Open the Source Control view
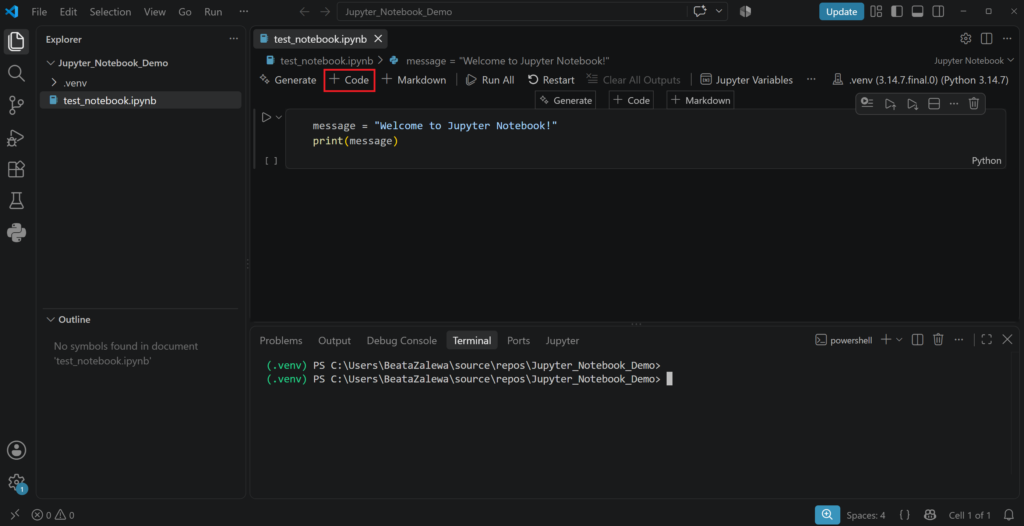 [x=16, y=105]
